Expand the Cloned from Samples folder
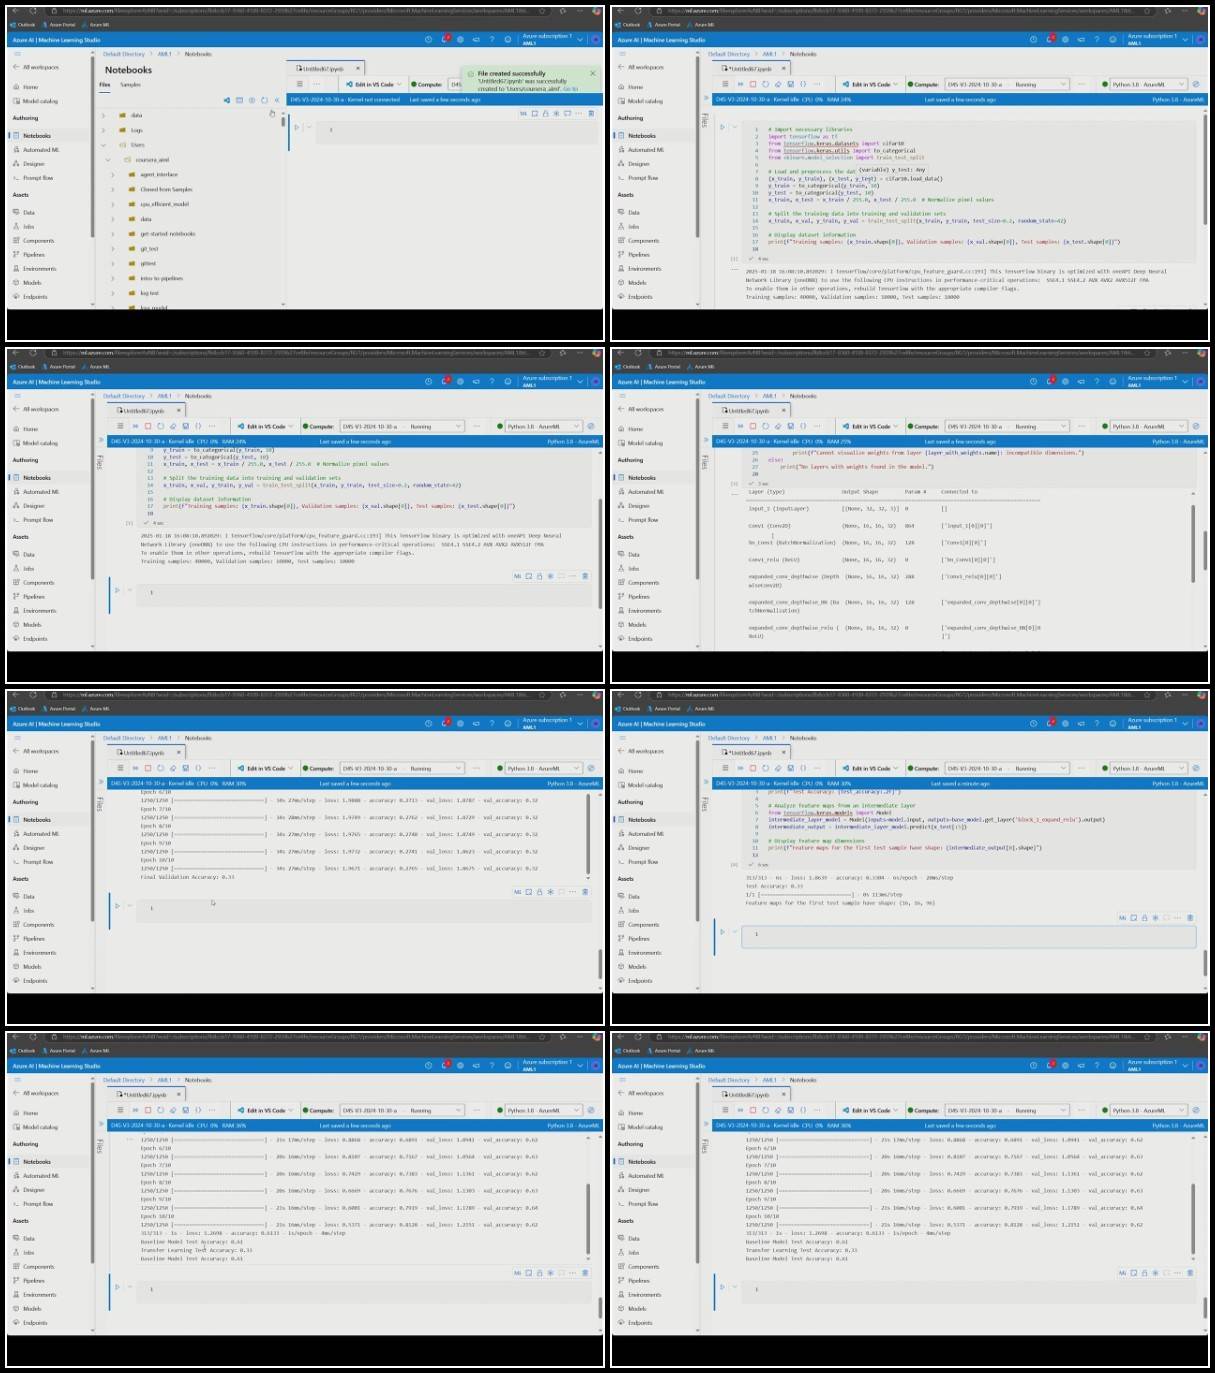Viewport: 1215px width, 1373px height. click(113, 189)
